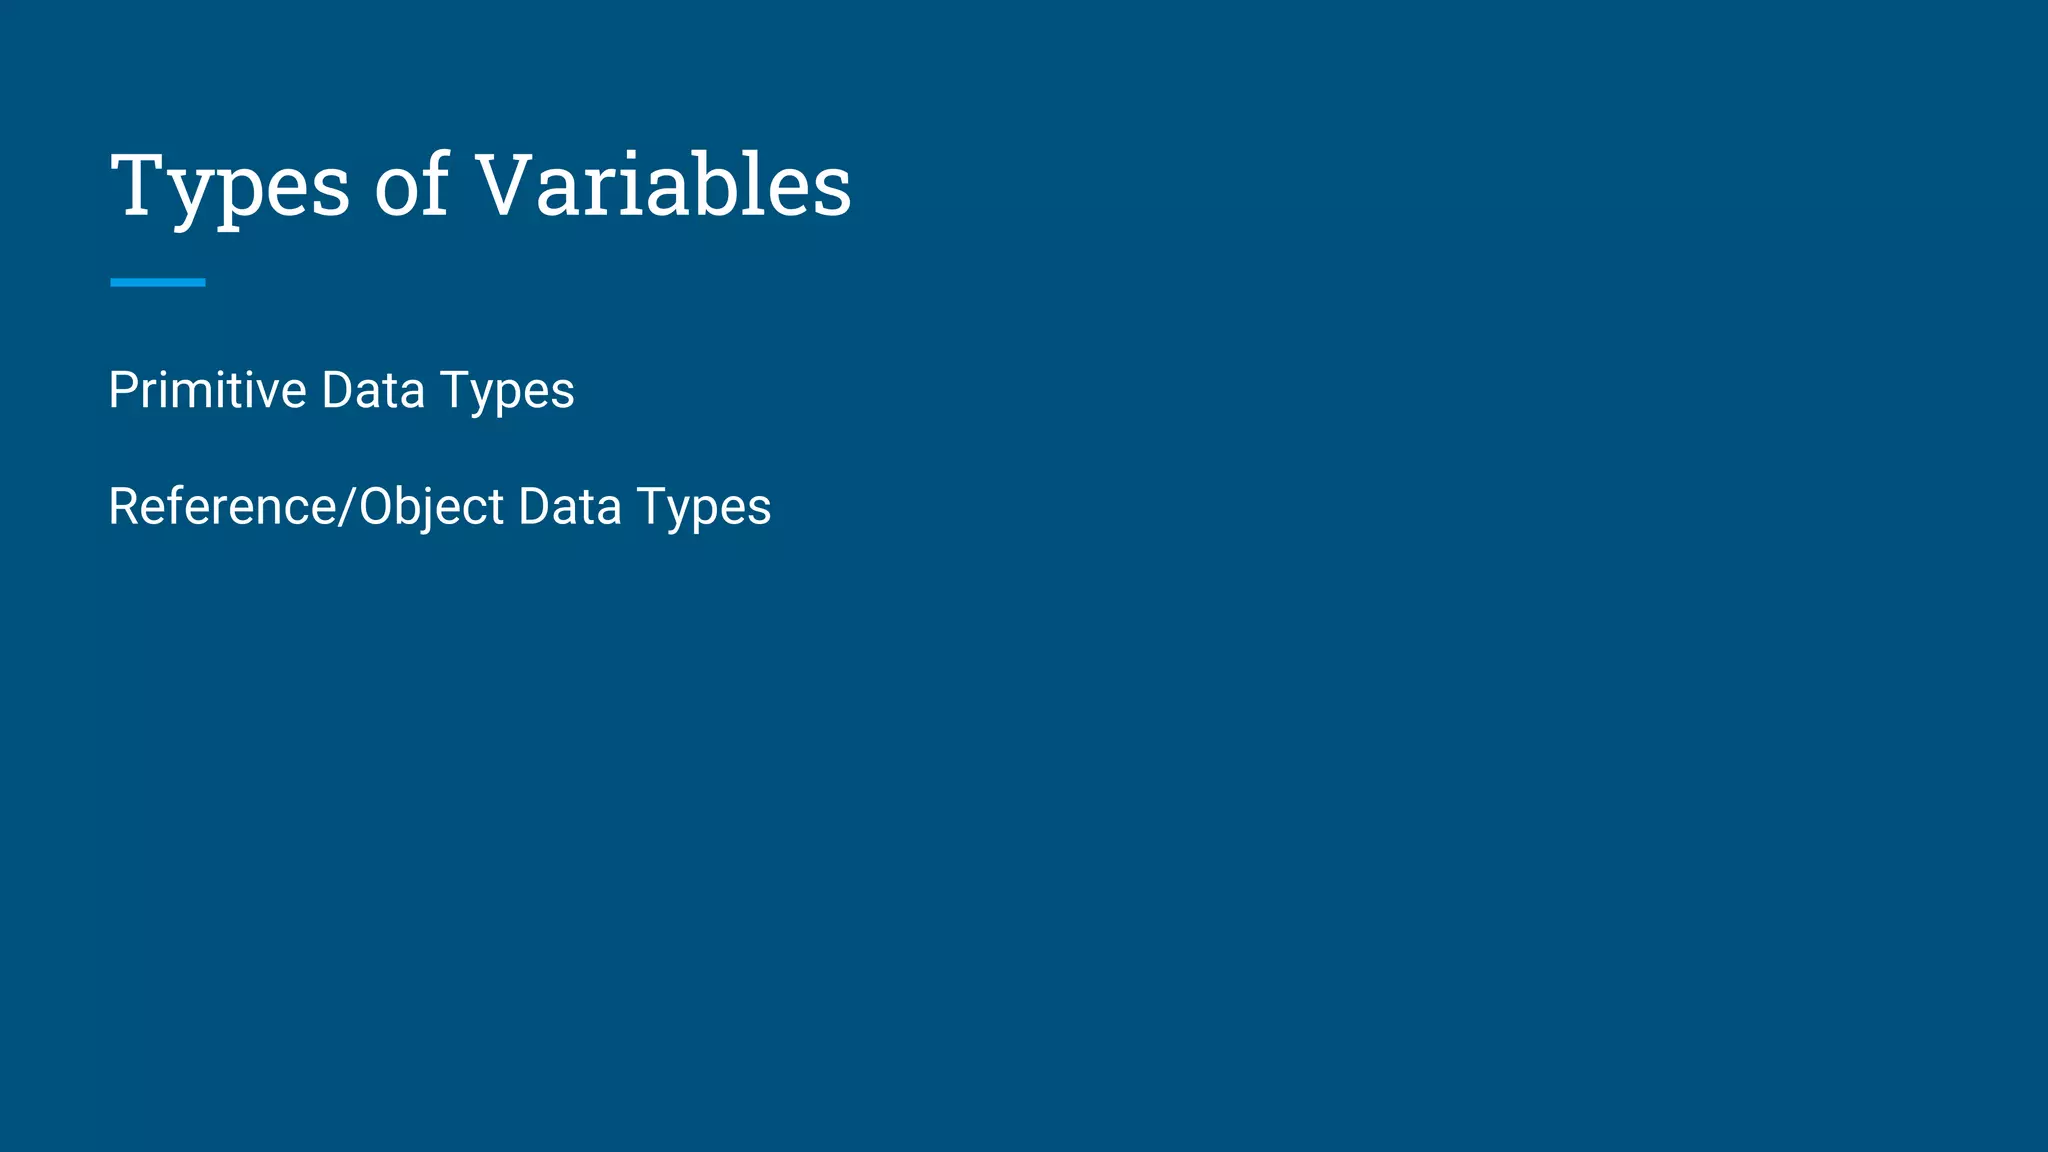The height and width of the screenshot is (1152, 2048).
Task: Click the word "of" in the title
Action: 412,184
